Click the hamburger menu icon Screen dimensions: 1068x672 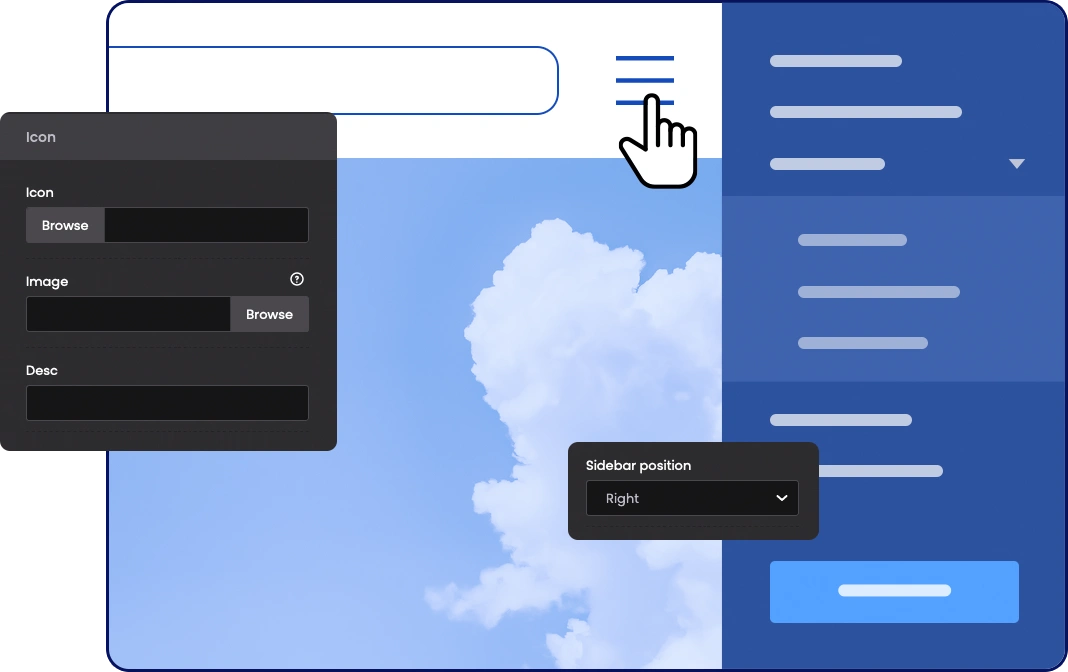(644, 79)
